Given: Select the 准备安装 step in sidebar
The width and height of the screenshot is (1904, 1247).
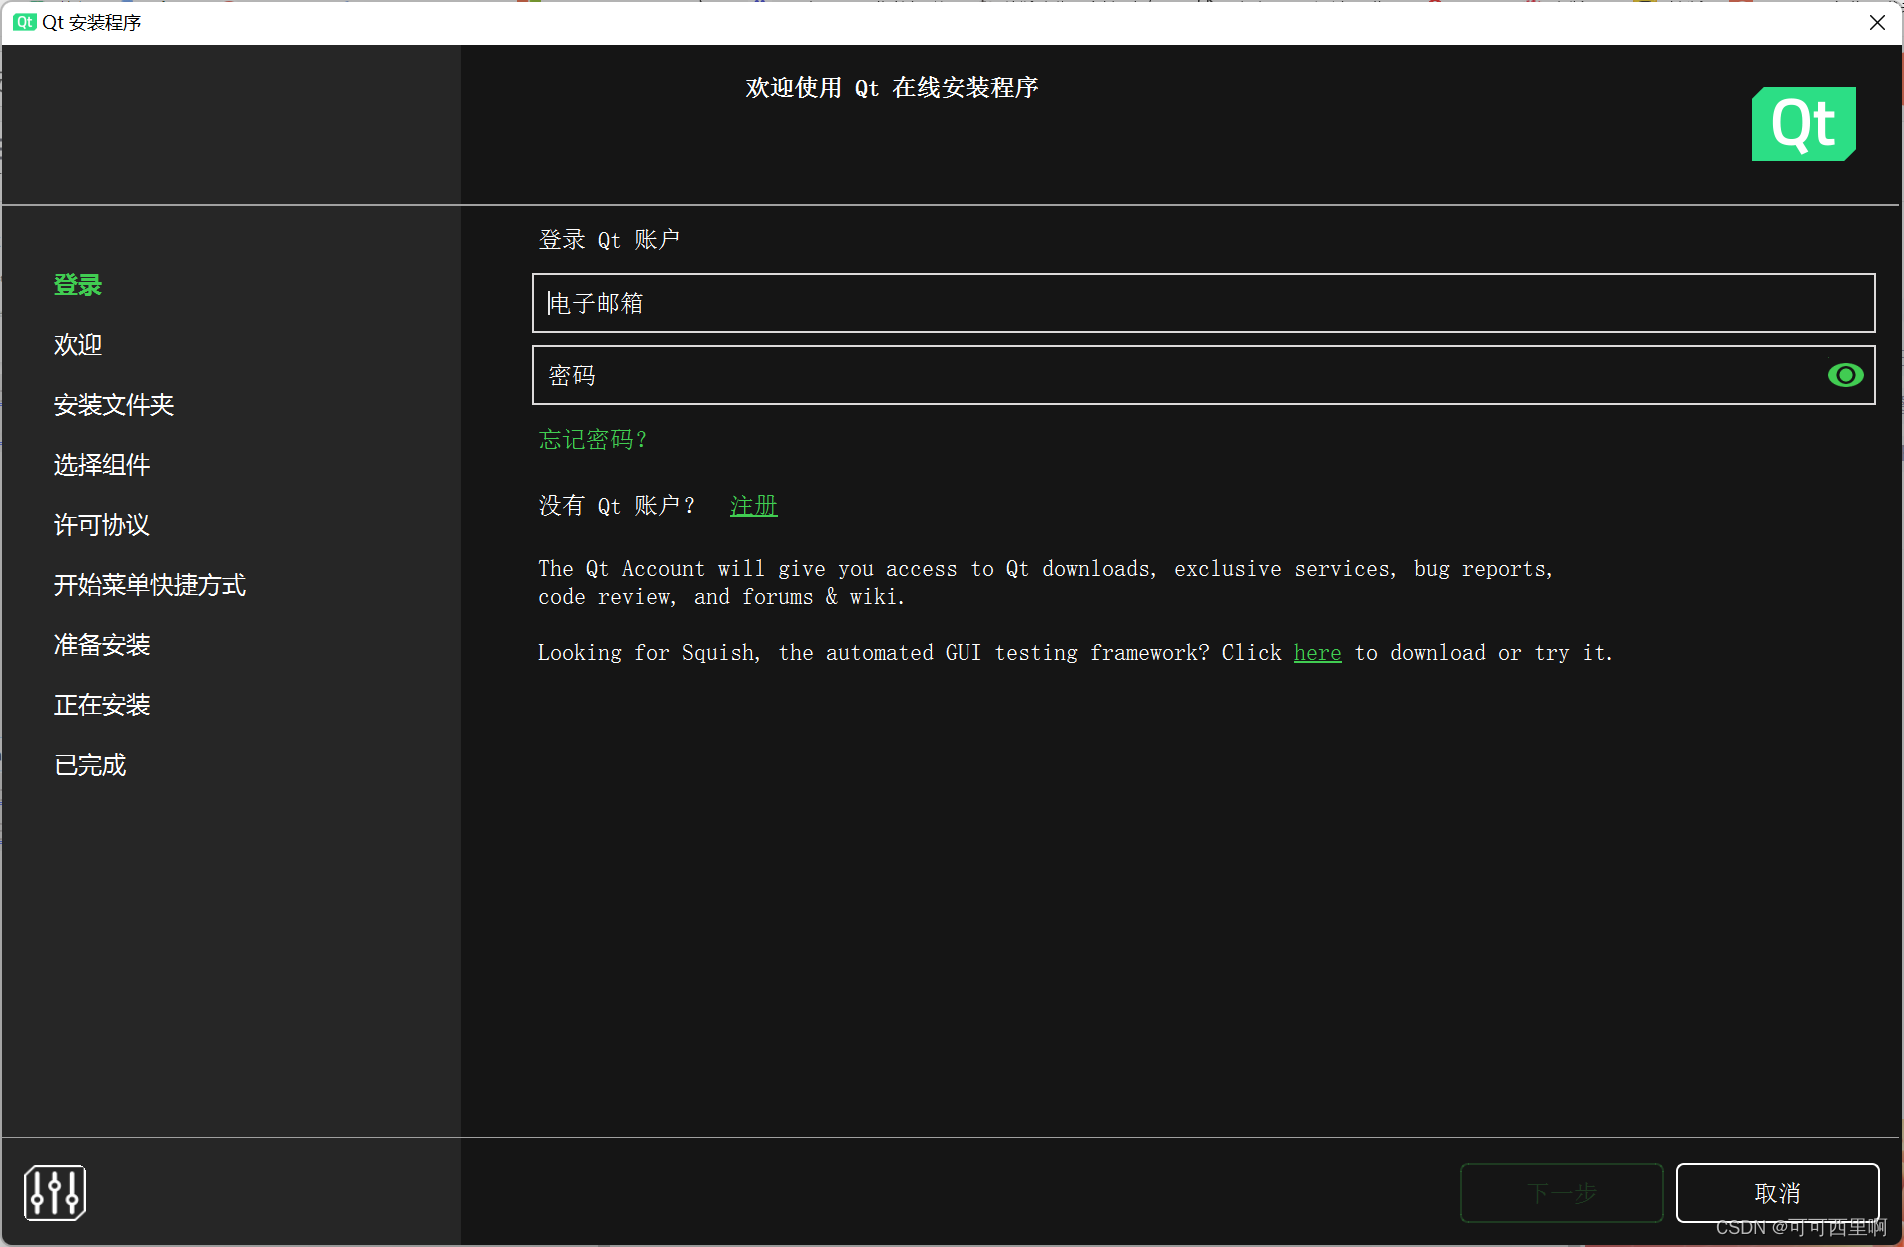Looking at the screenshot, I should [x=102, y=645].
